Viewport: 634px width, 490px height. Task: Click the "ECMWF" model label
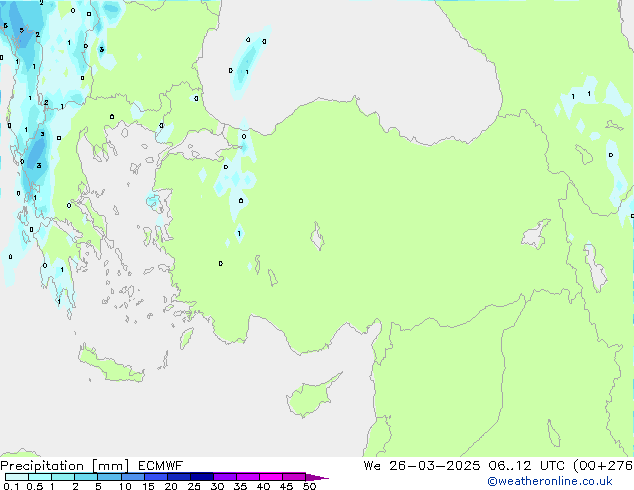coord(161,466)
